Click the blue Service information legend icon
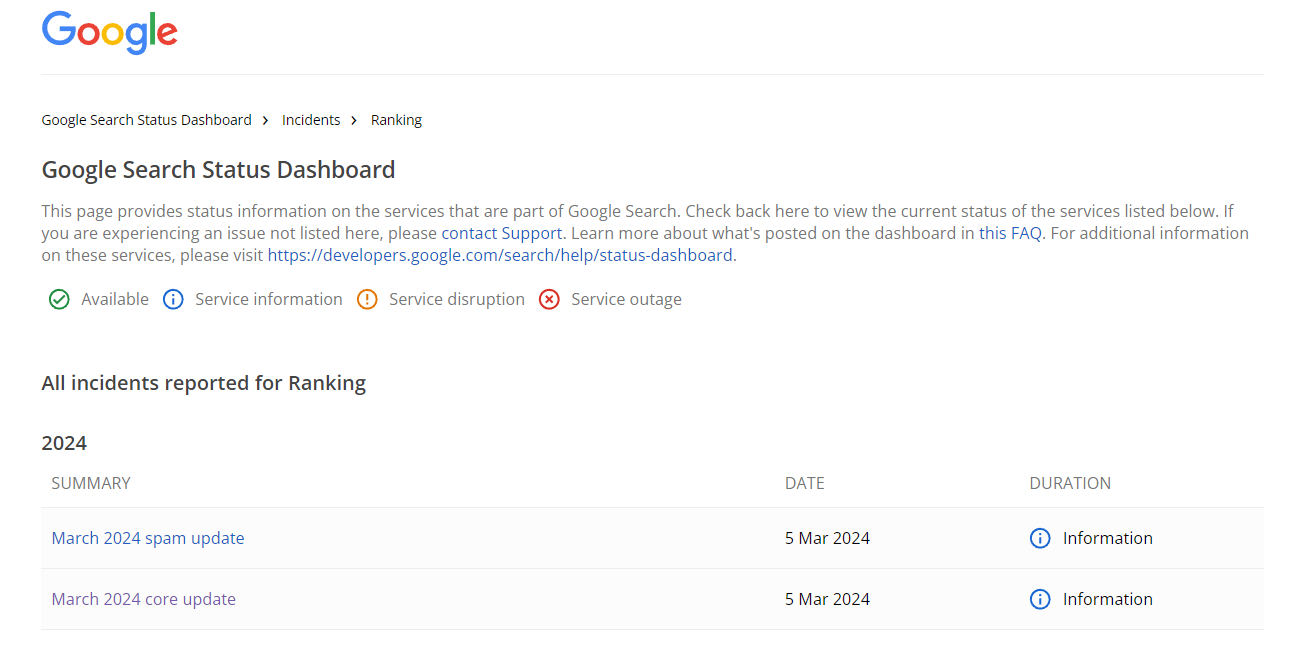Image resolution: width=1312 pixels, height=645 pixels. (173, 299)
